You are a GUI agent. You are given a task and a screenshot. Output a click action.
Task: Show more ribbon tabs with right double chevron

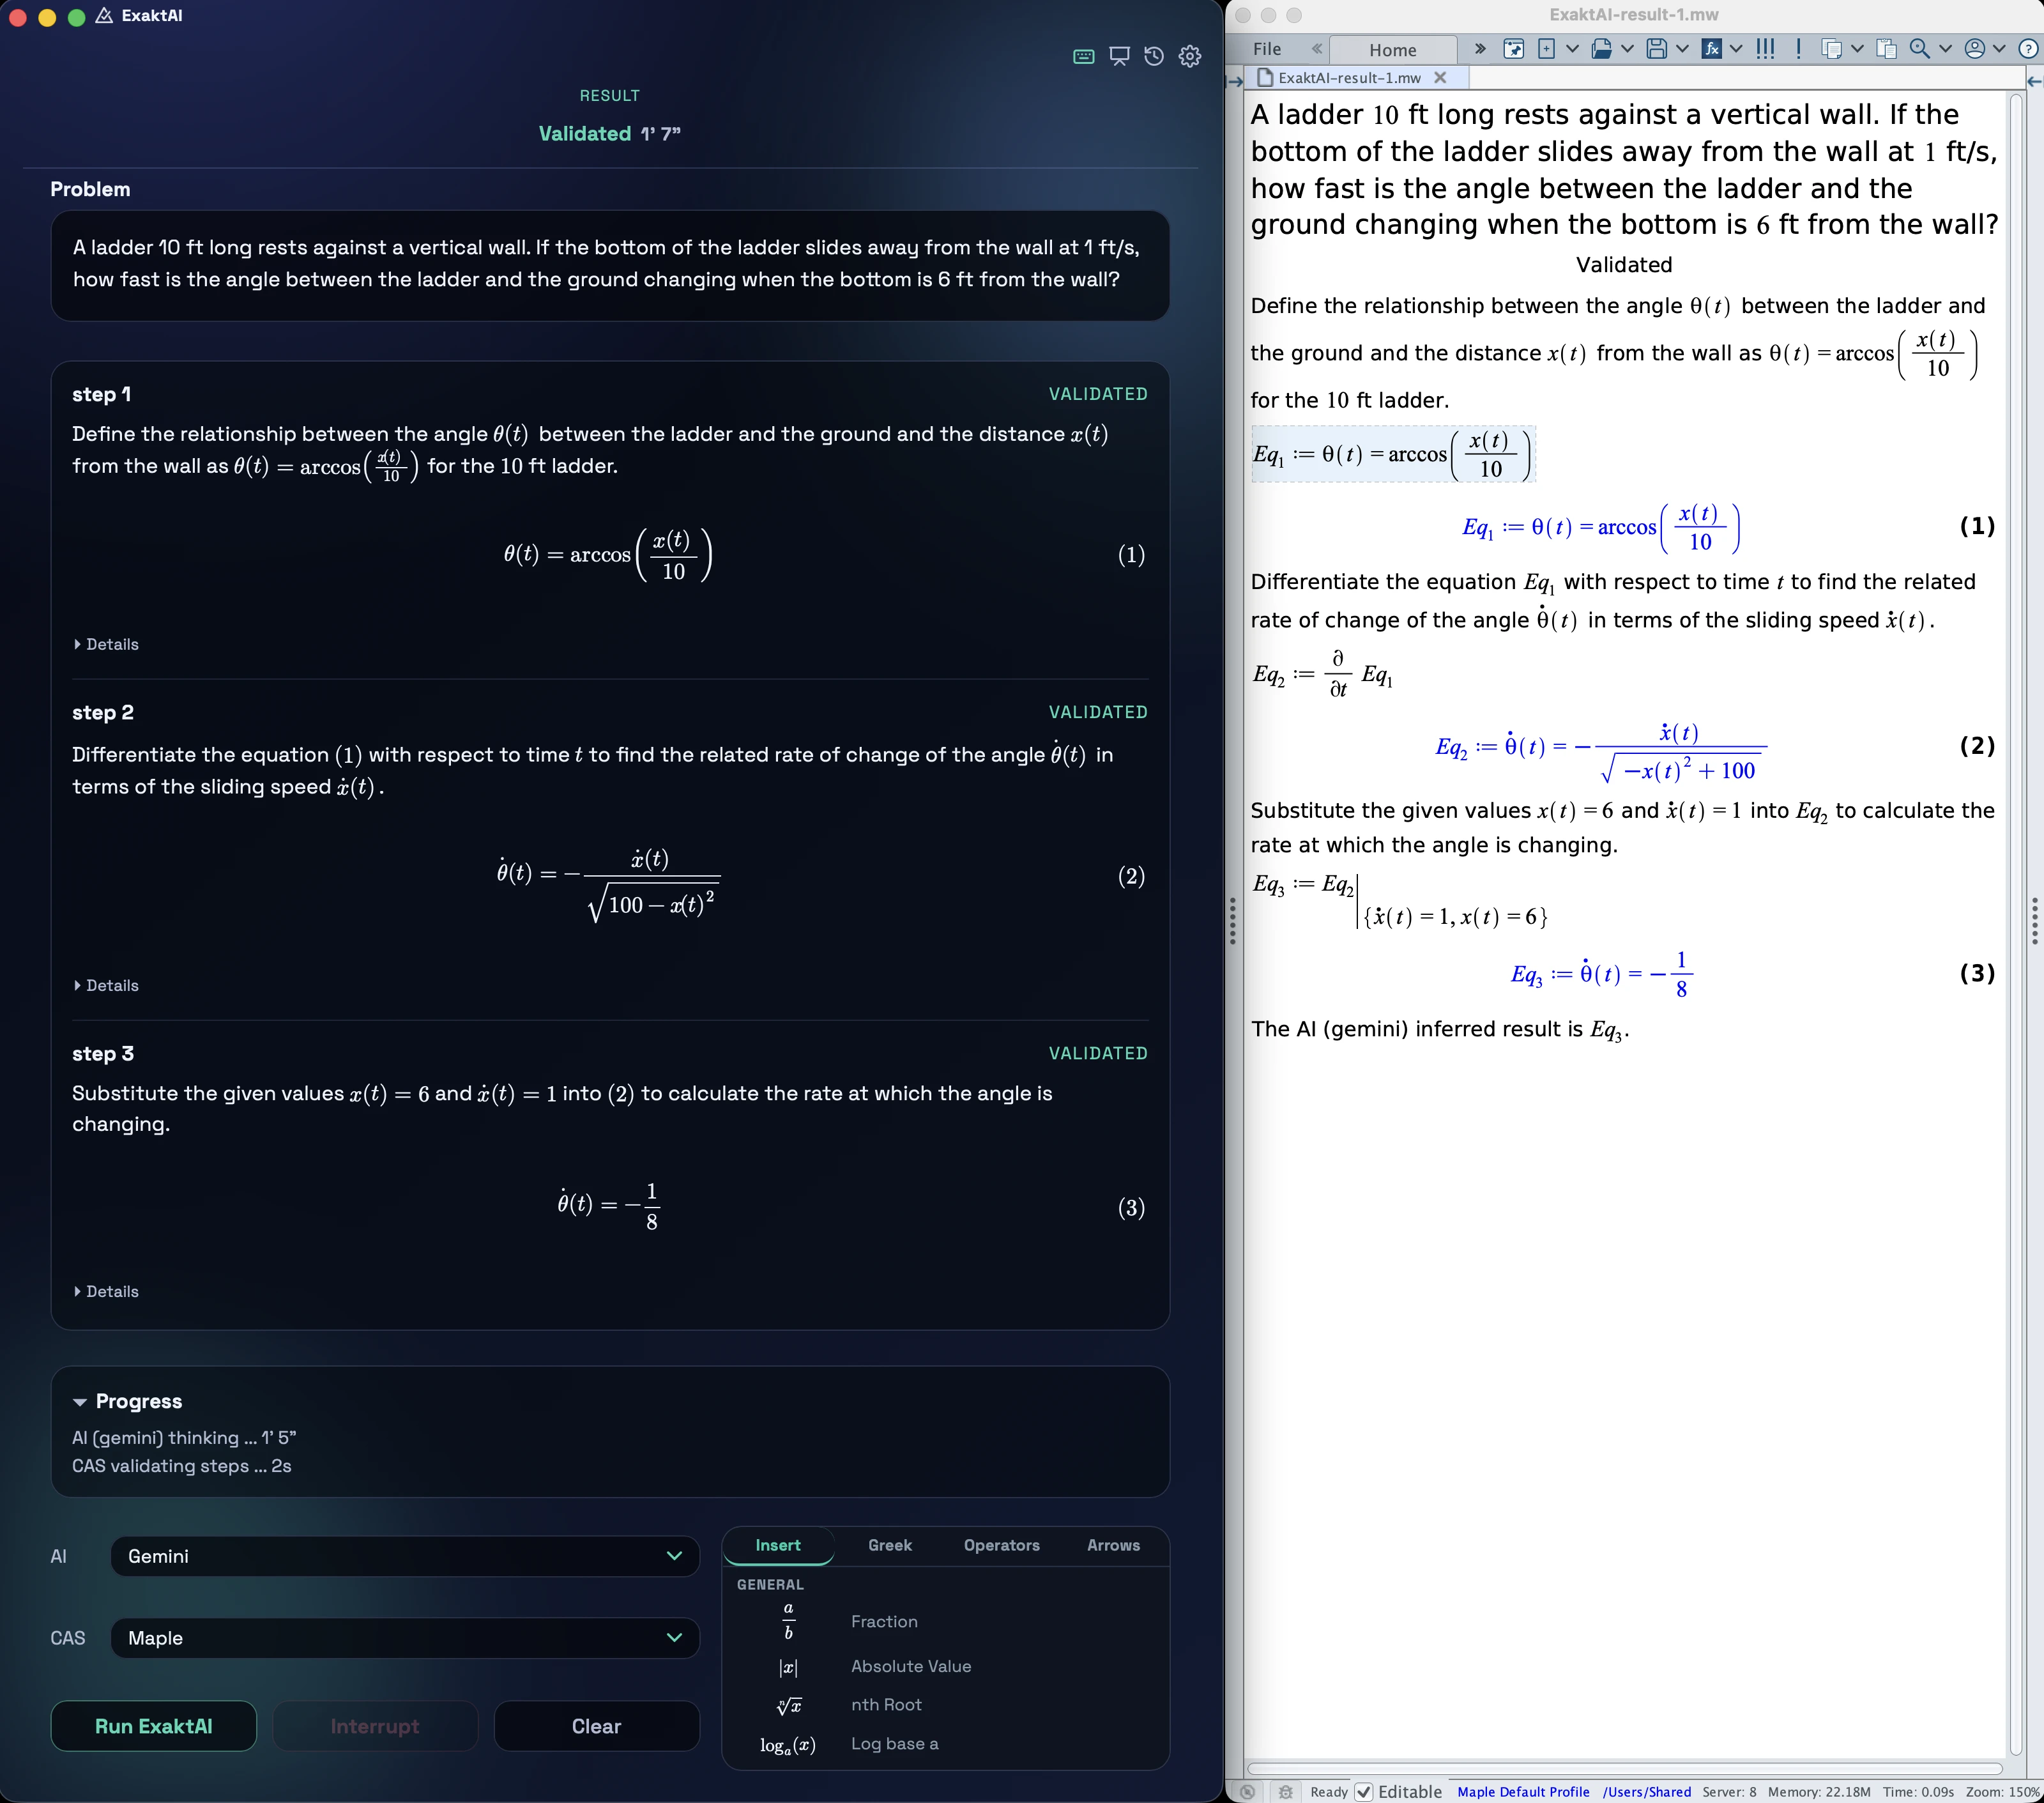pos(1480,49)
